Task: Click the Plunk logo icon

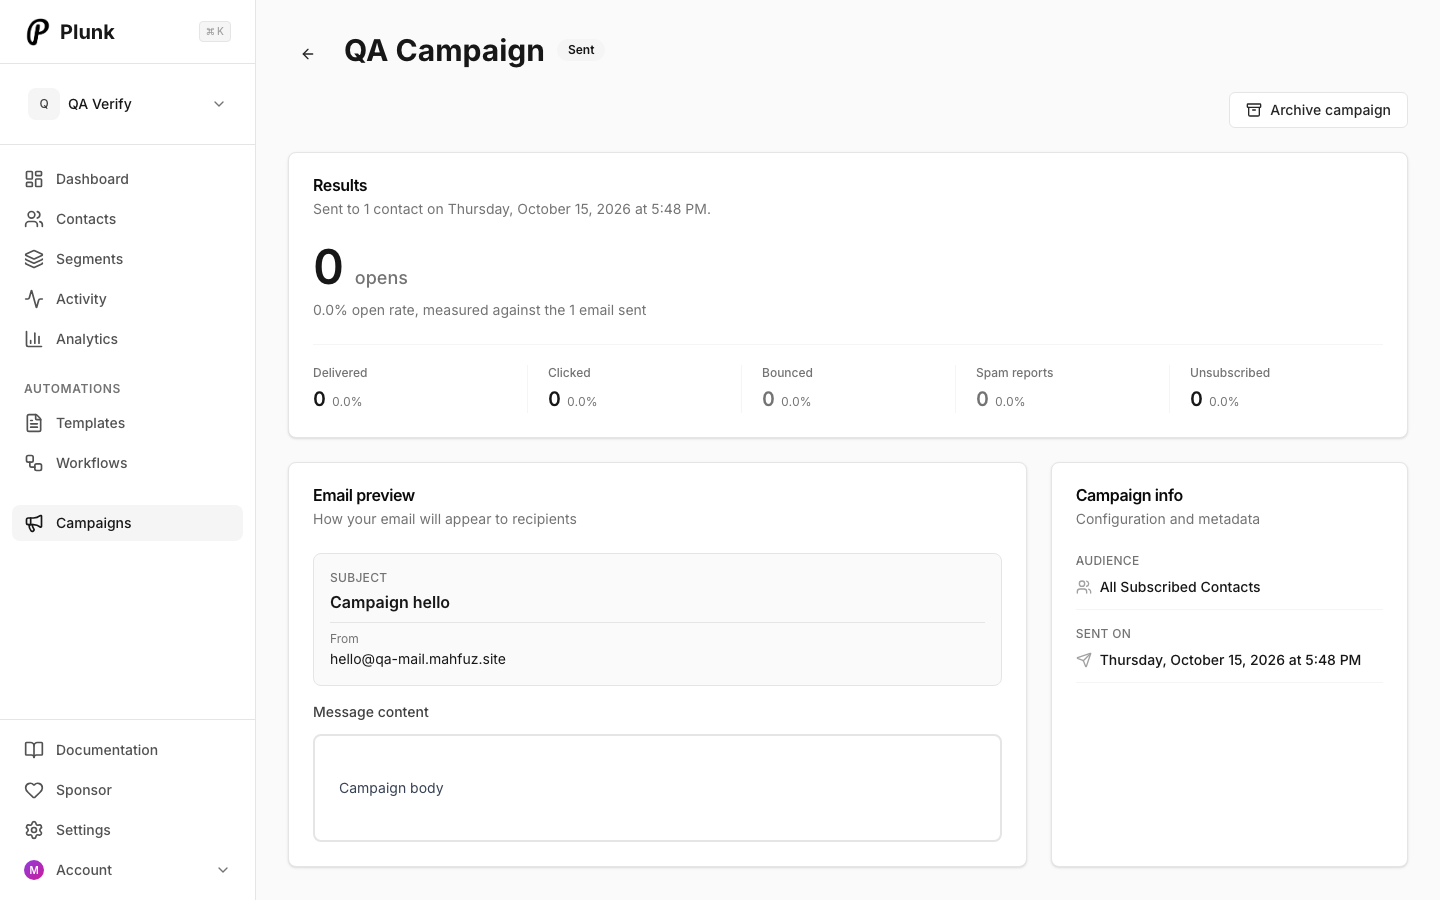Action: pos(37,32)
